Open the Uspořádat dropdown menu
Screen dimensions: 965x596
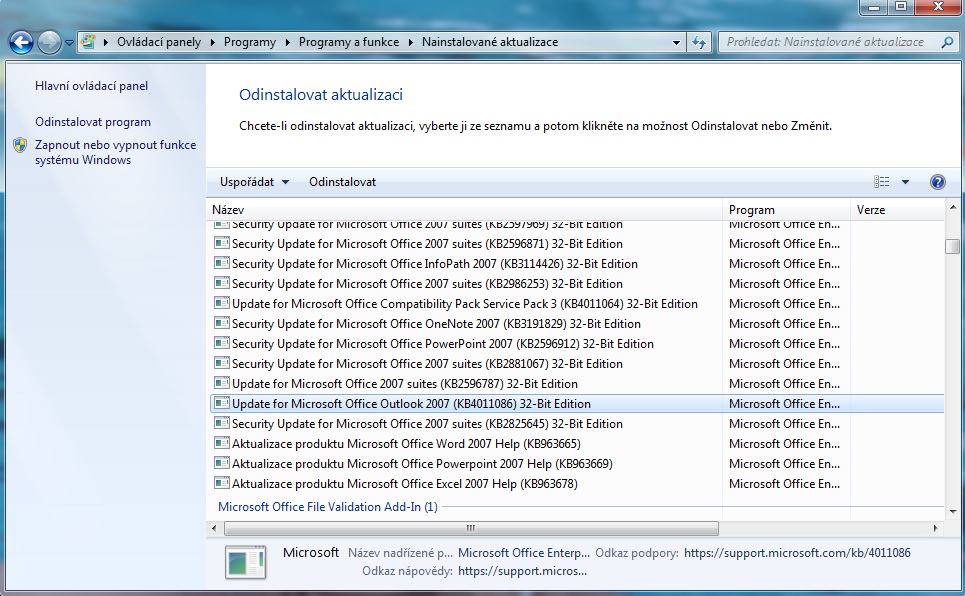(x=254, y=182)
